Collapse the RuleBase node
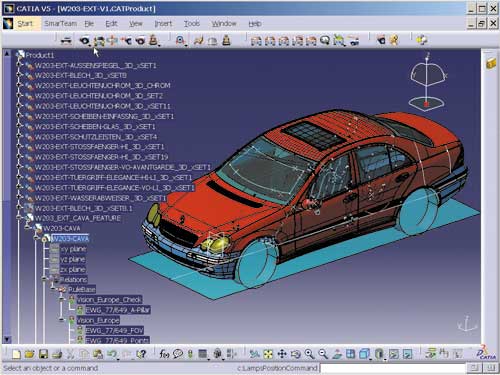This screenshot has width=500, height=375. (53, 289)
